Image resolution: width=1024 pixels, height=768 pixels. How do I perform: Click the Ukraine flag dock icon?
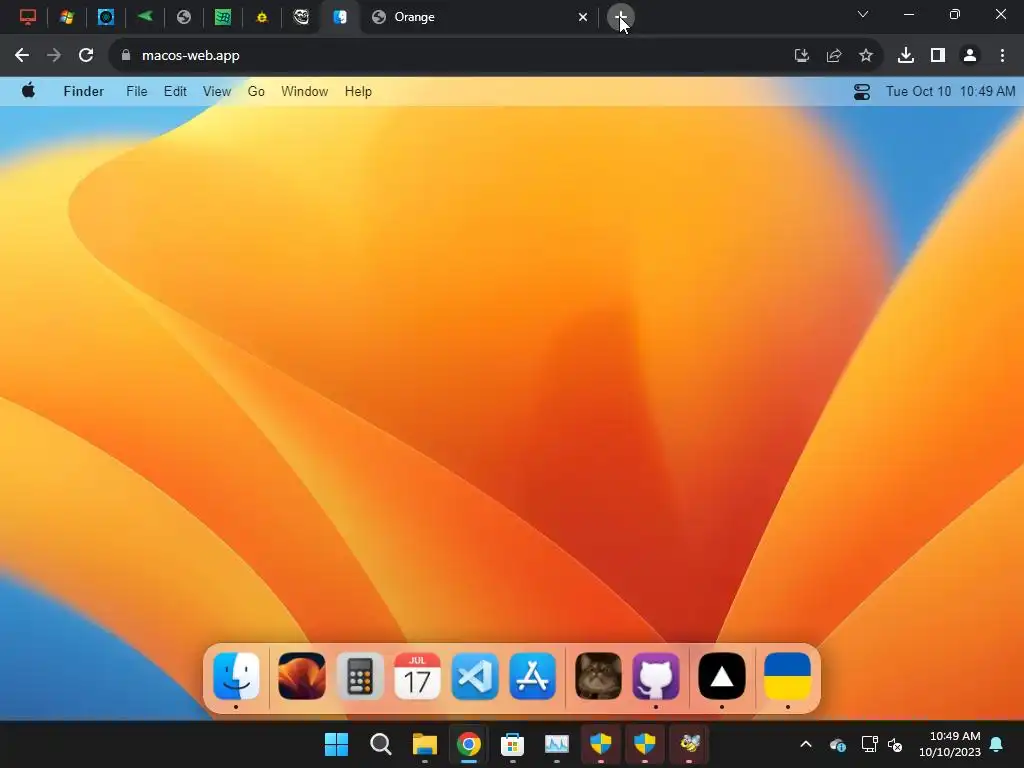click(x=788, y=676)
